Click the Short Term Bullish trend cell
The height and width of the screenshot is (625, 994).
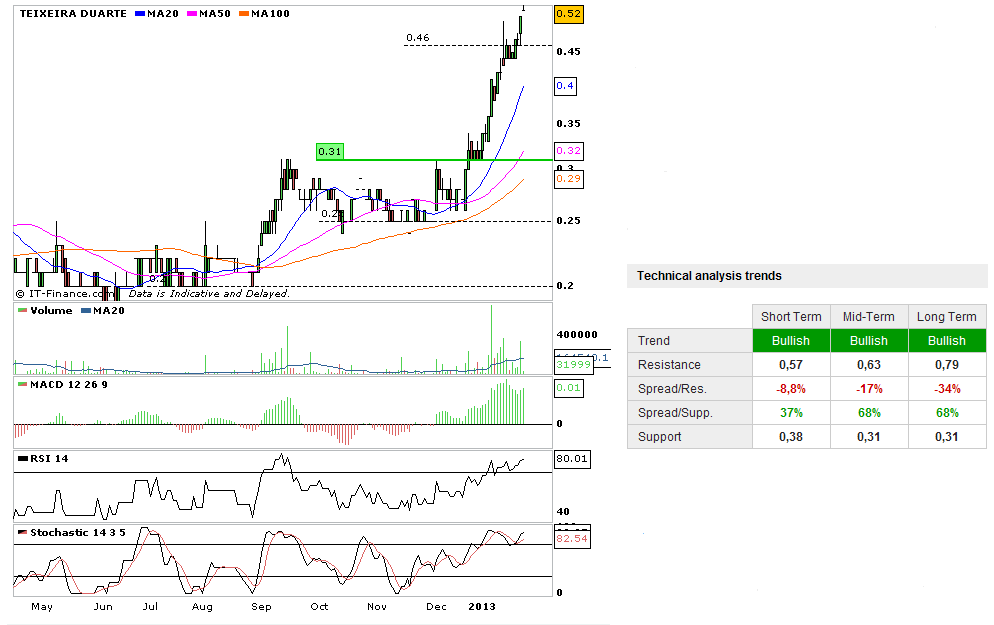(x=791, y=340)
